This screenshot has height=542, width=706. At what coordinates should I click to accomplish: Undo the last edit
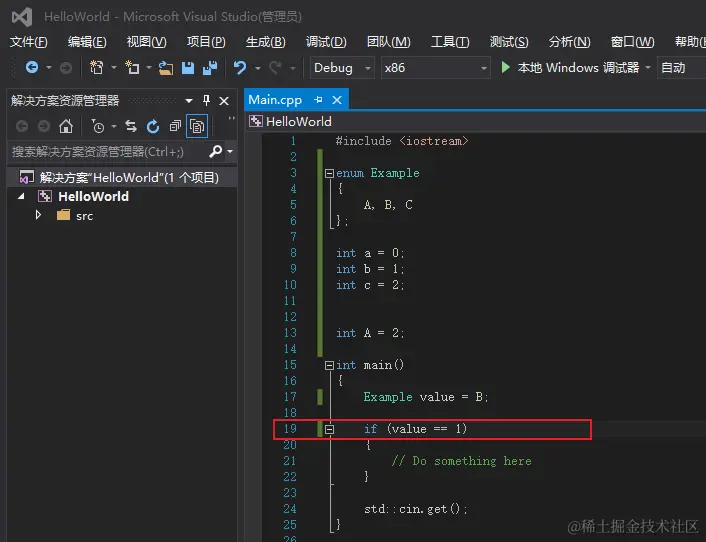coord(240,68)
